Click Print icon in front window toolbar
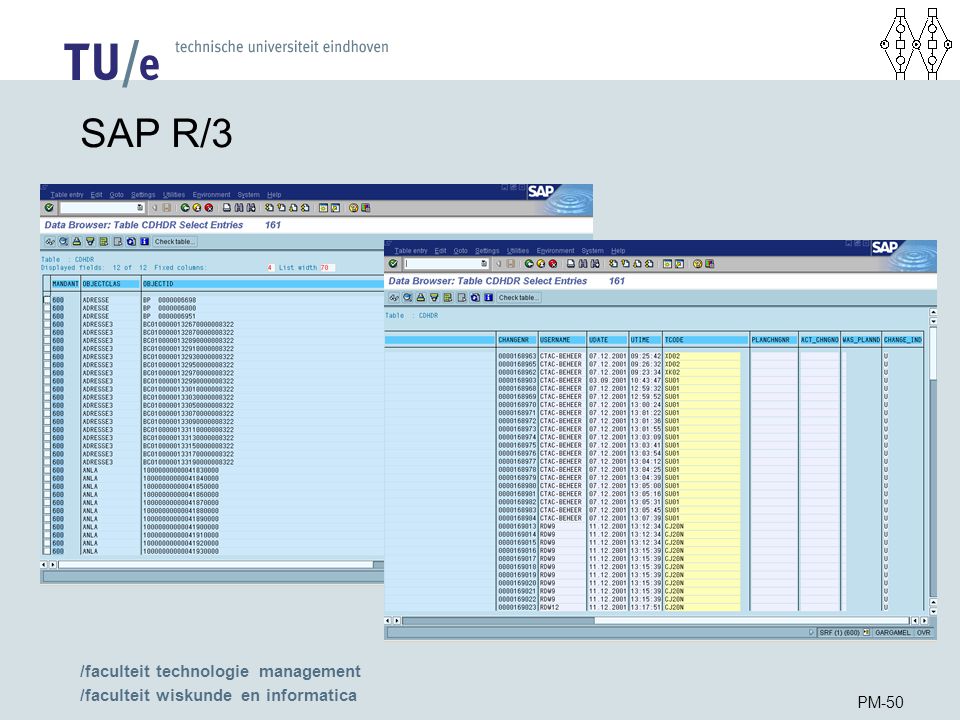 tap(571, 263)
